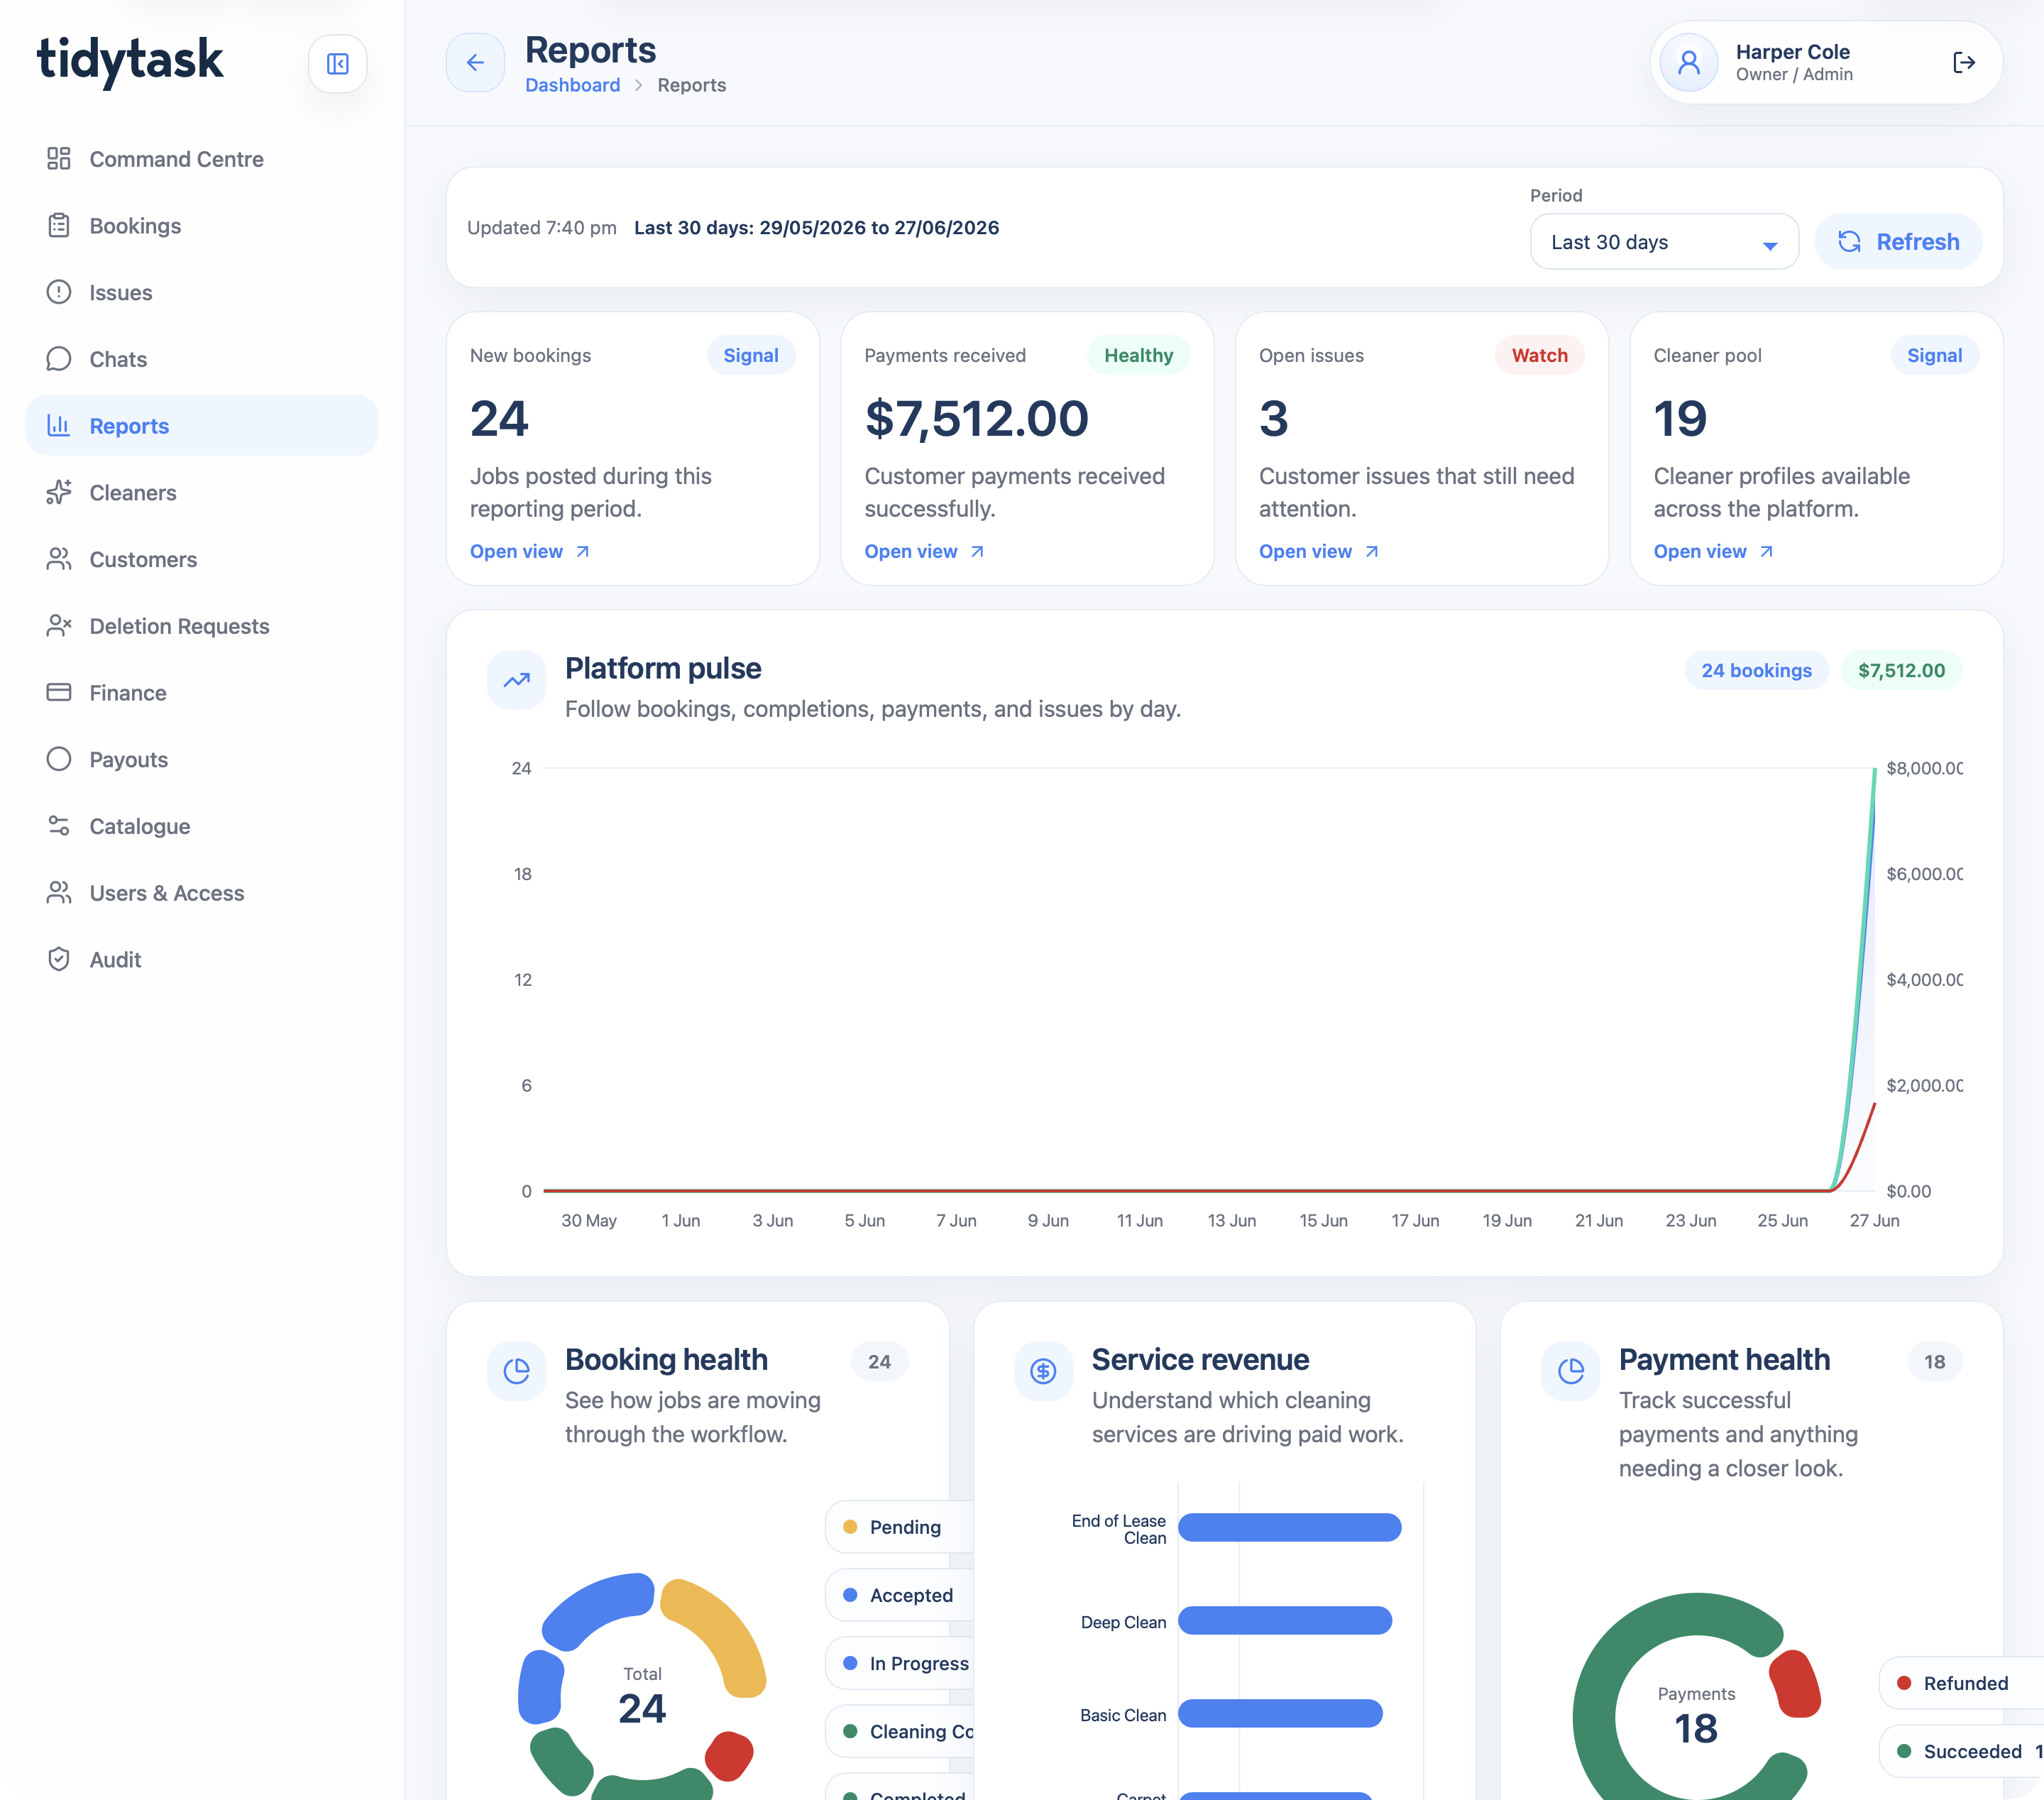The width and height of the screenshot is (2044, 1800).
Task: Click the arrow icon on New bookings Open view
Action: tap(583, 551)
